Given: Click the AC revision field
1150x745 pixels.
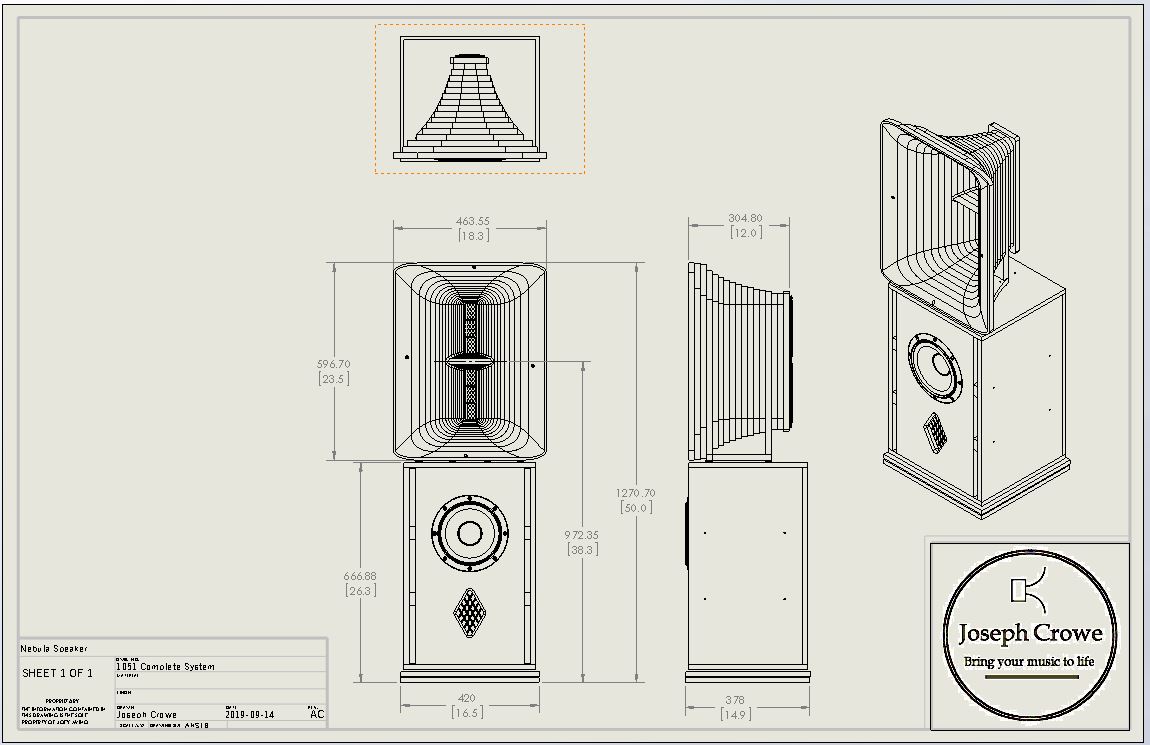Looking at the screenshot, I should point(317,713).
